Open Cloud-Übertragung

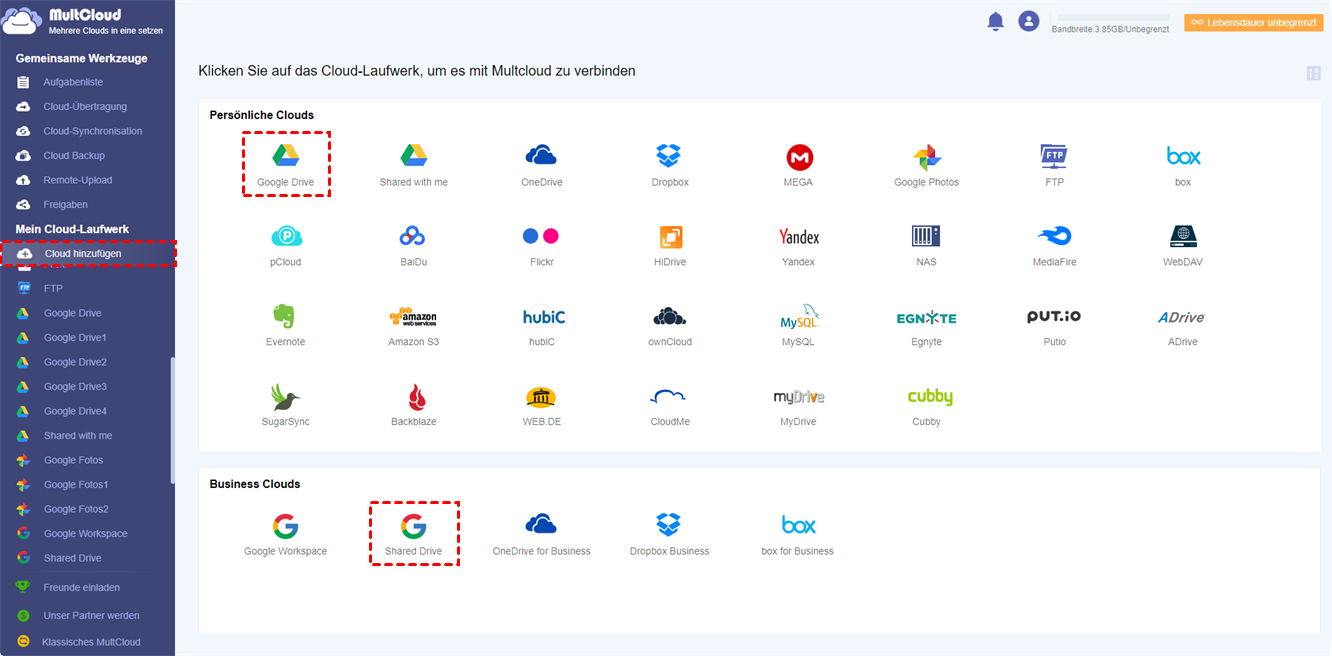point(85,107)
